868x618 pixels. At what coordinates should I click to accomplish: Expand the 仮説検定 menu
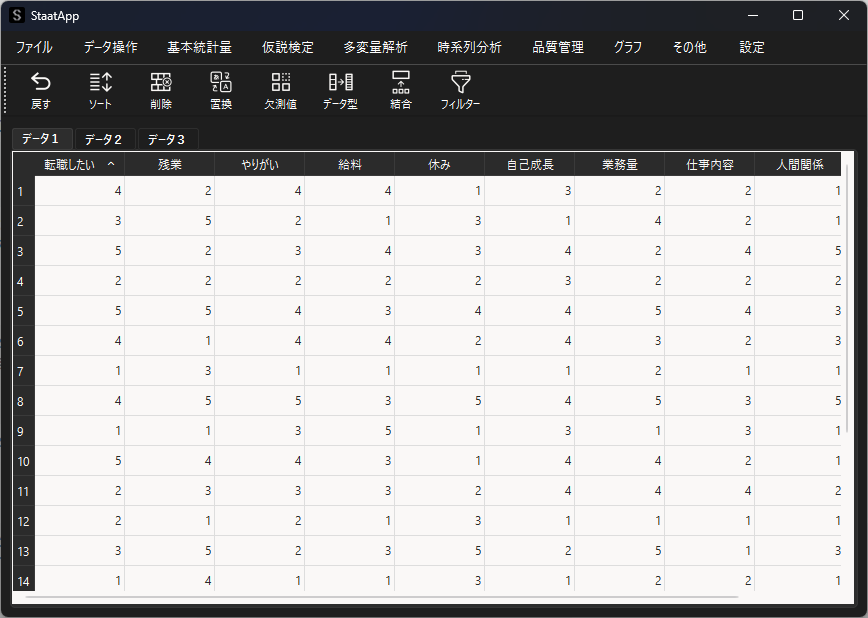(287, 47)
